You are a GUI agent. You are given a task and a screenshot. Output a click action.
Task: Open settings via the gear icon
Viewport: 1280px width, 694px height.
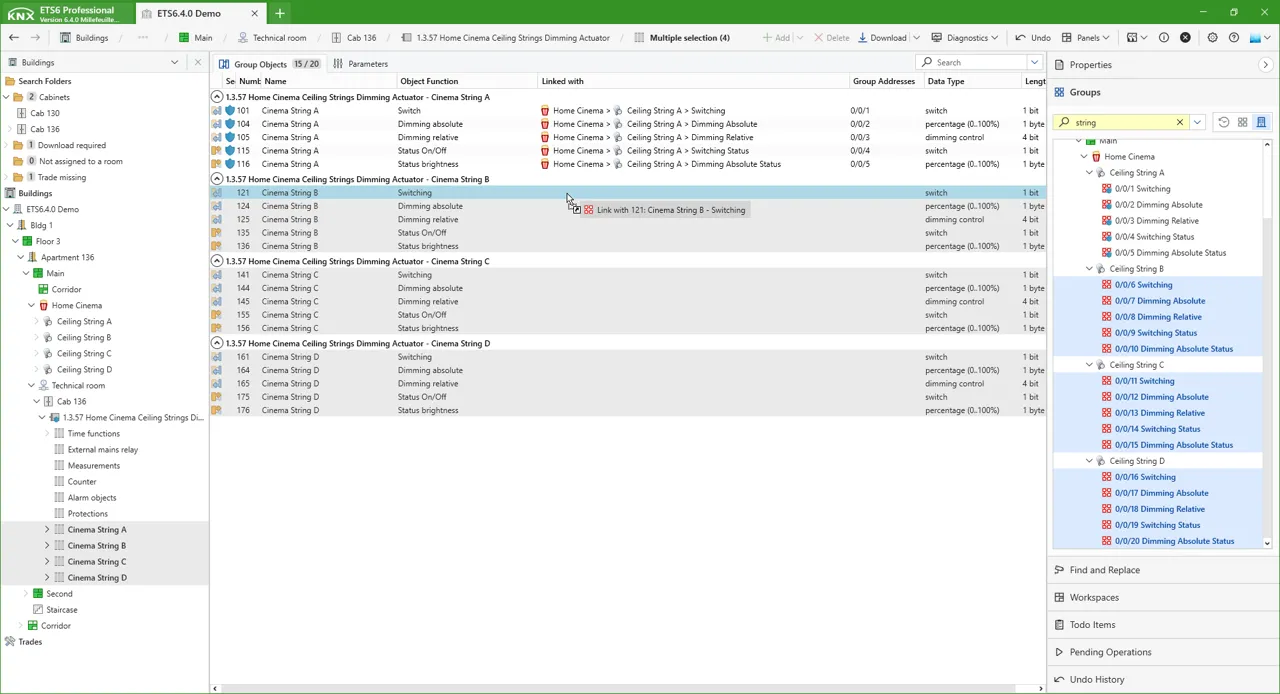(x=1212, y=38)
